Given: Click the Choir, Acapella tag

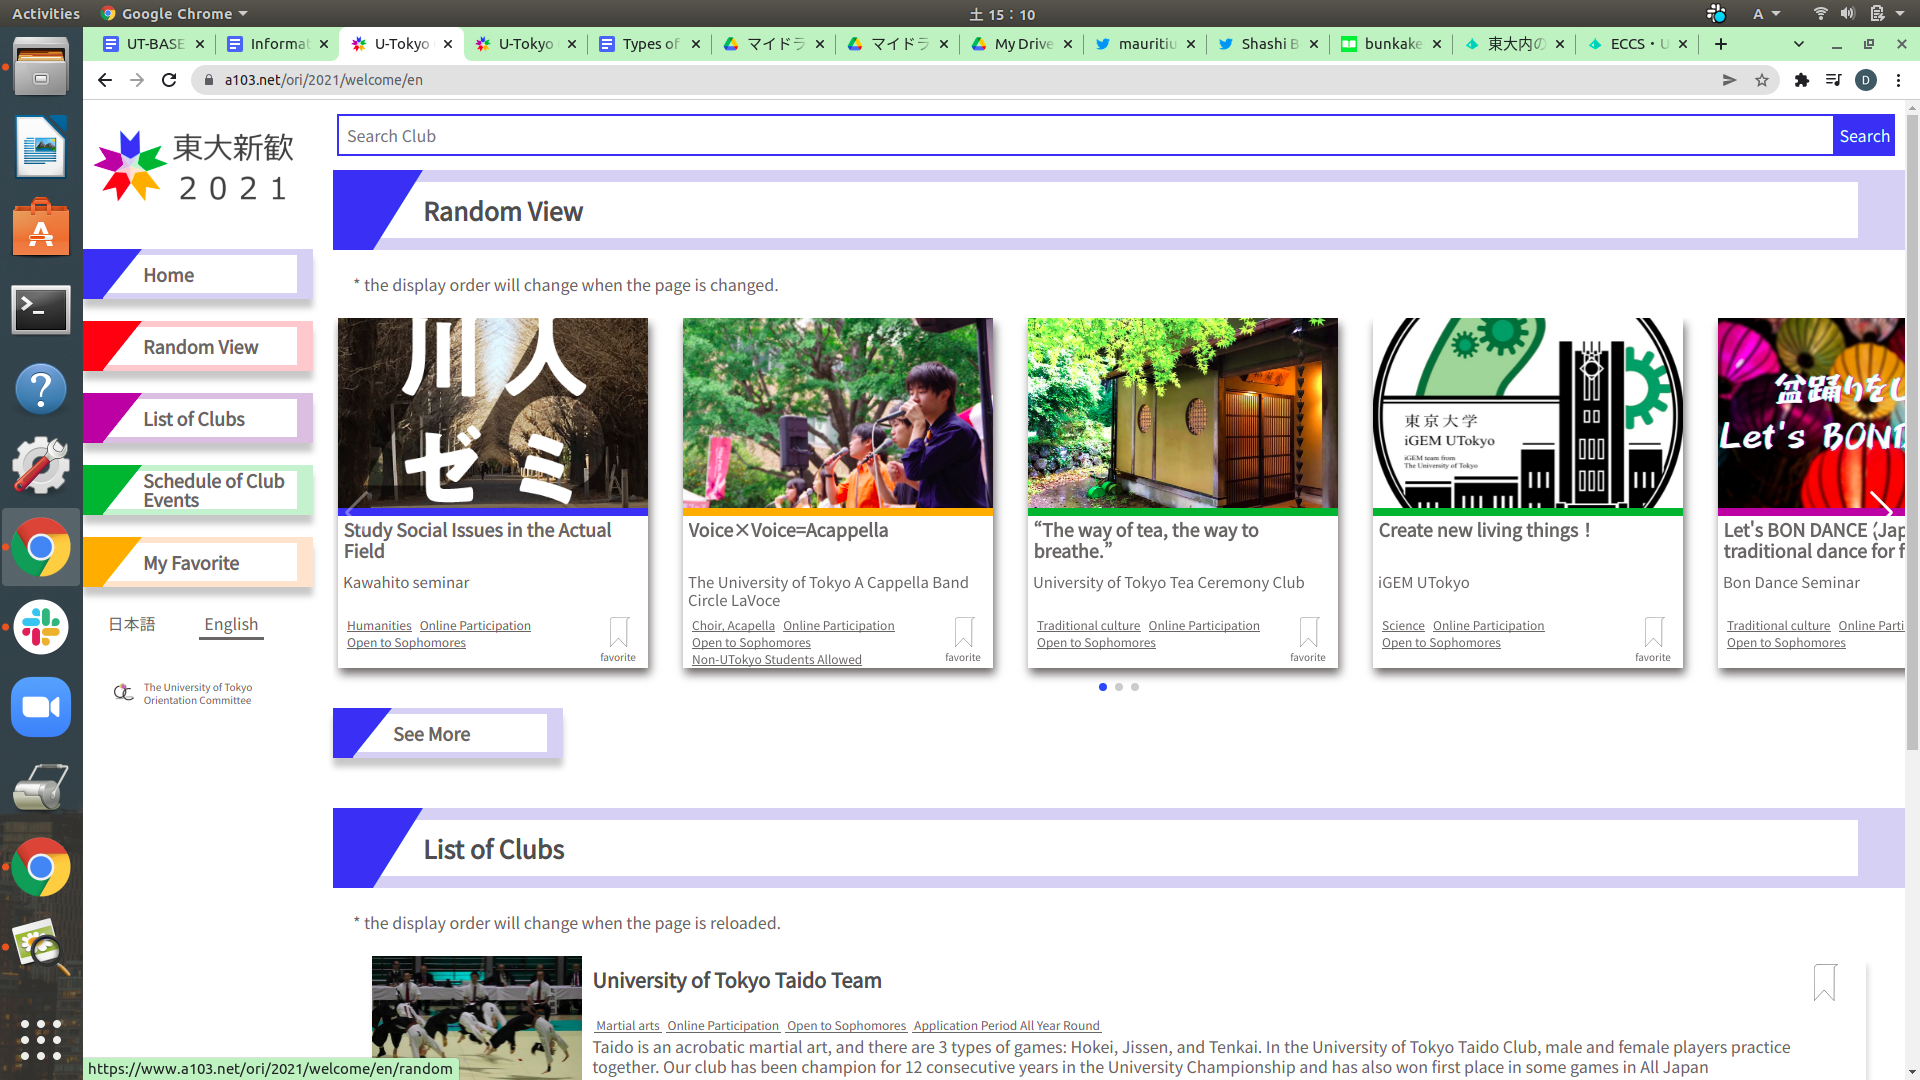Looking at the screenshot, I should (733, 626).
